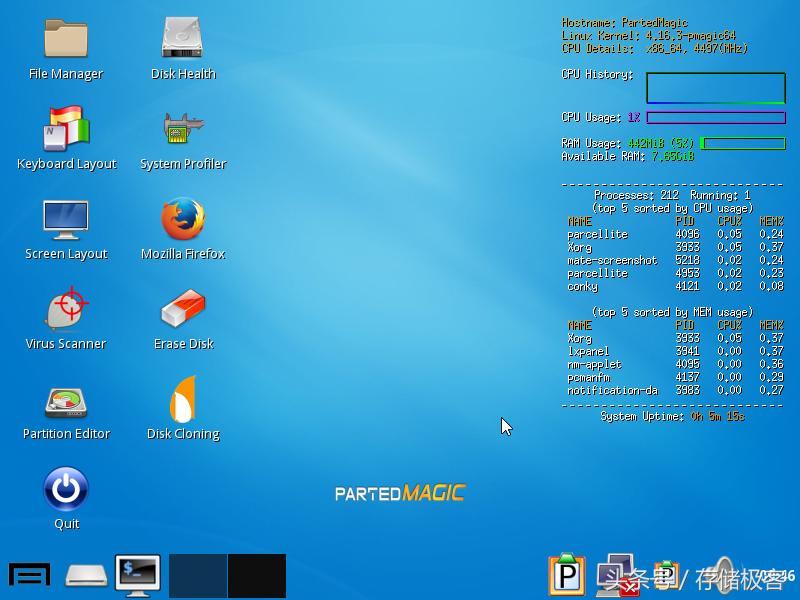Click the drive icon in the taskbar
The width and height of the screenshot is (800, 600).
coord(86,575)
